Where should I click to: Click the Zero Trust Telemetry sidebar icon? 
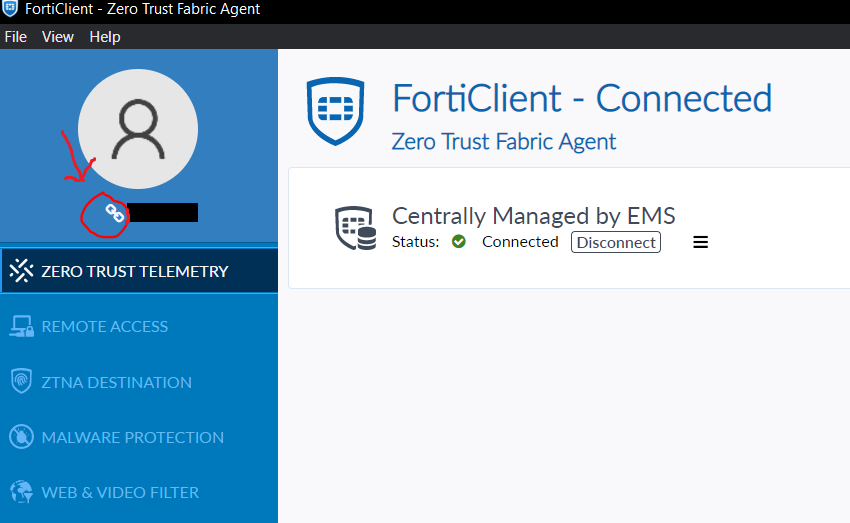[22, 271]
